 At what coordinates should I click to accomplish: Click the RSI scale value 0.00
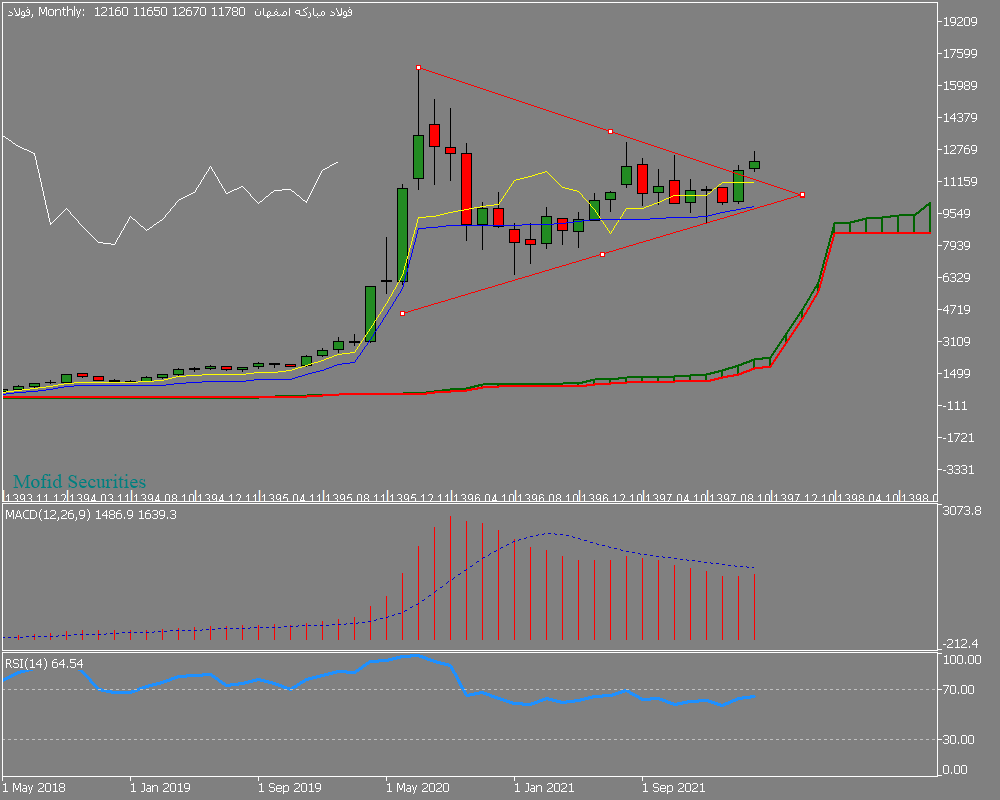[955, 769]
